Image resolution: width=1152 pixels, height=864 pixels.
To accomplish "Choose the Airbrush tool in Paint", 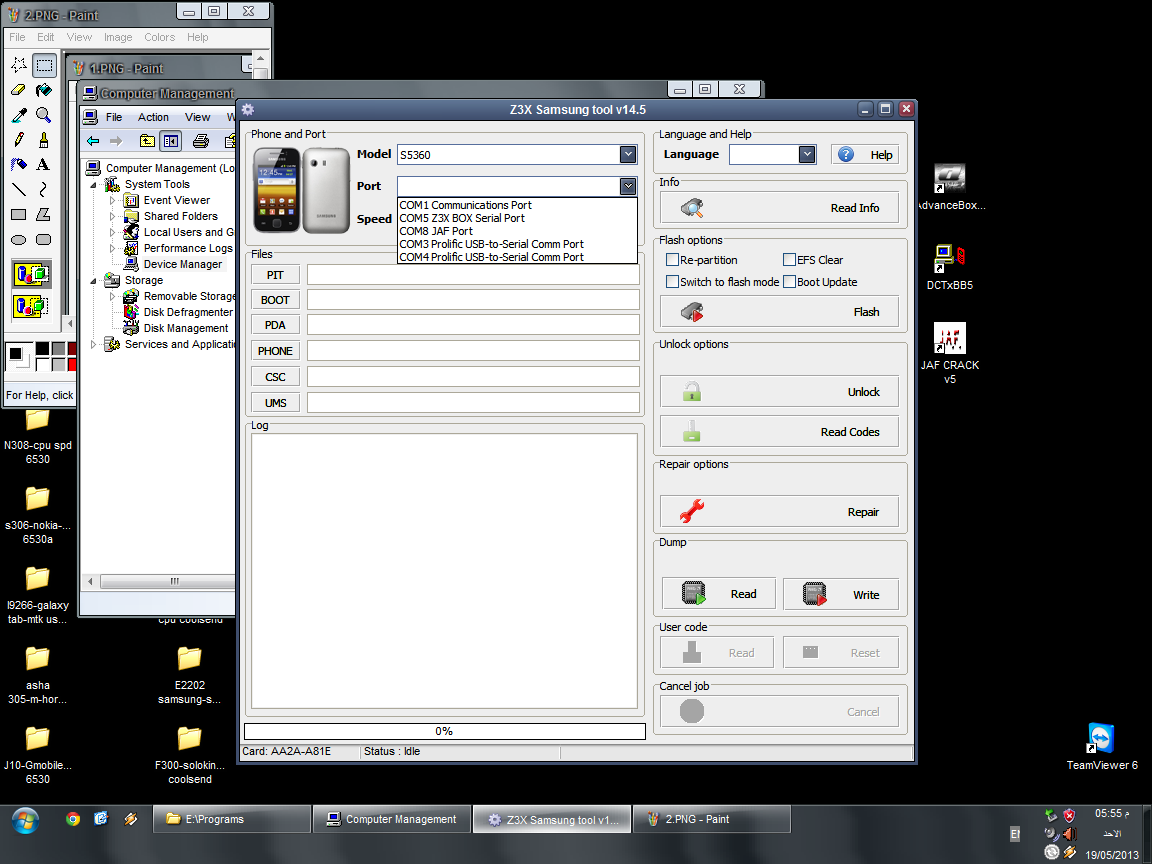I will tap(19, 165).
